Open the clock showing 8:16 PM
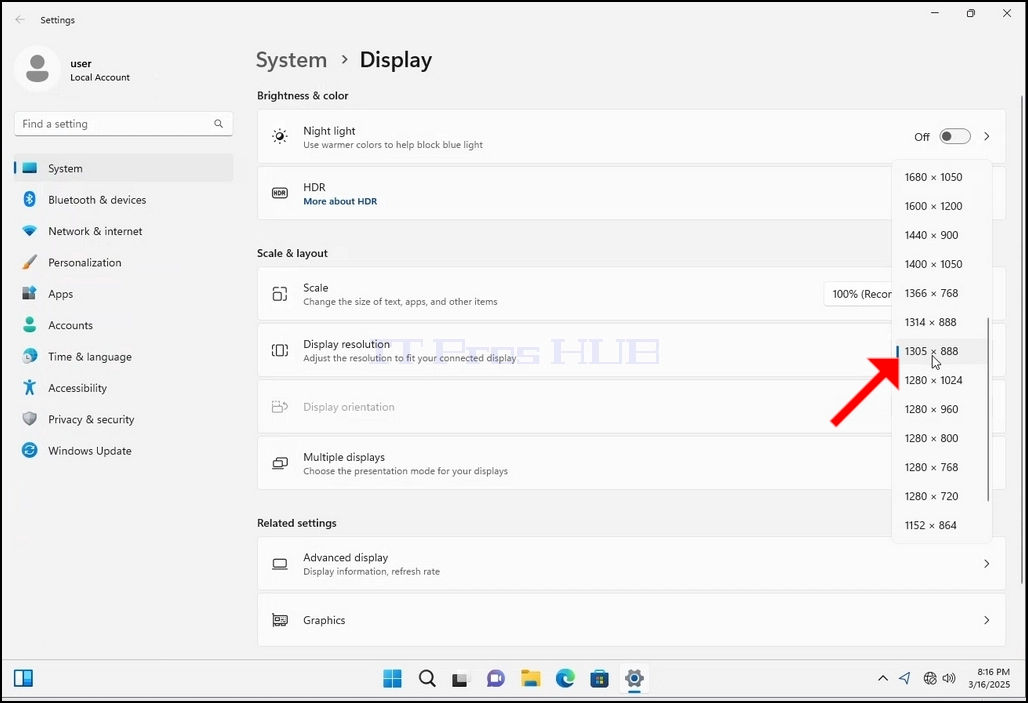Image resolution: width=1028 pixels, height=703 pixels. tap(989, 678)
